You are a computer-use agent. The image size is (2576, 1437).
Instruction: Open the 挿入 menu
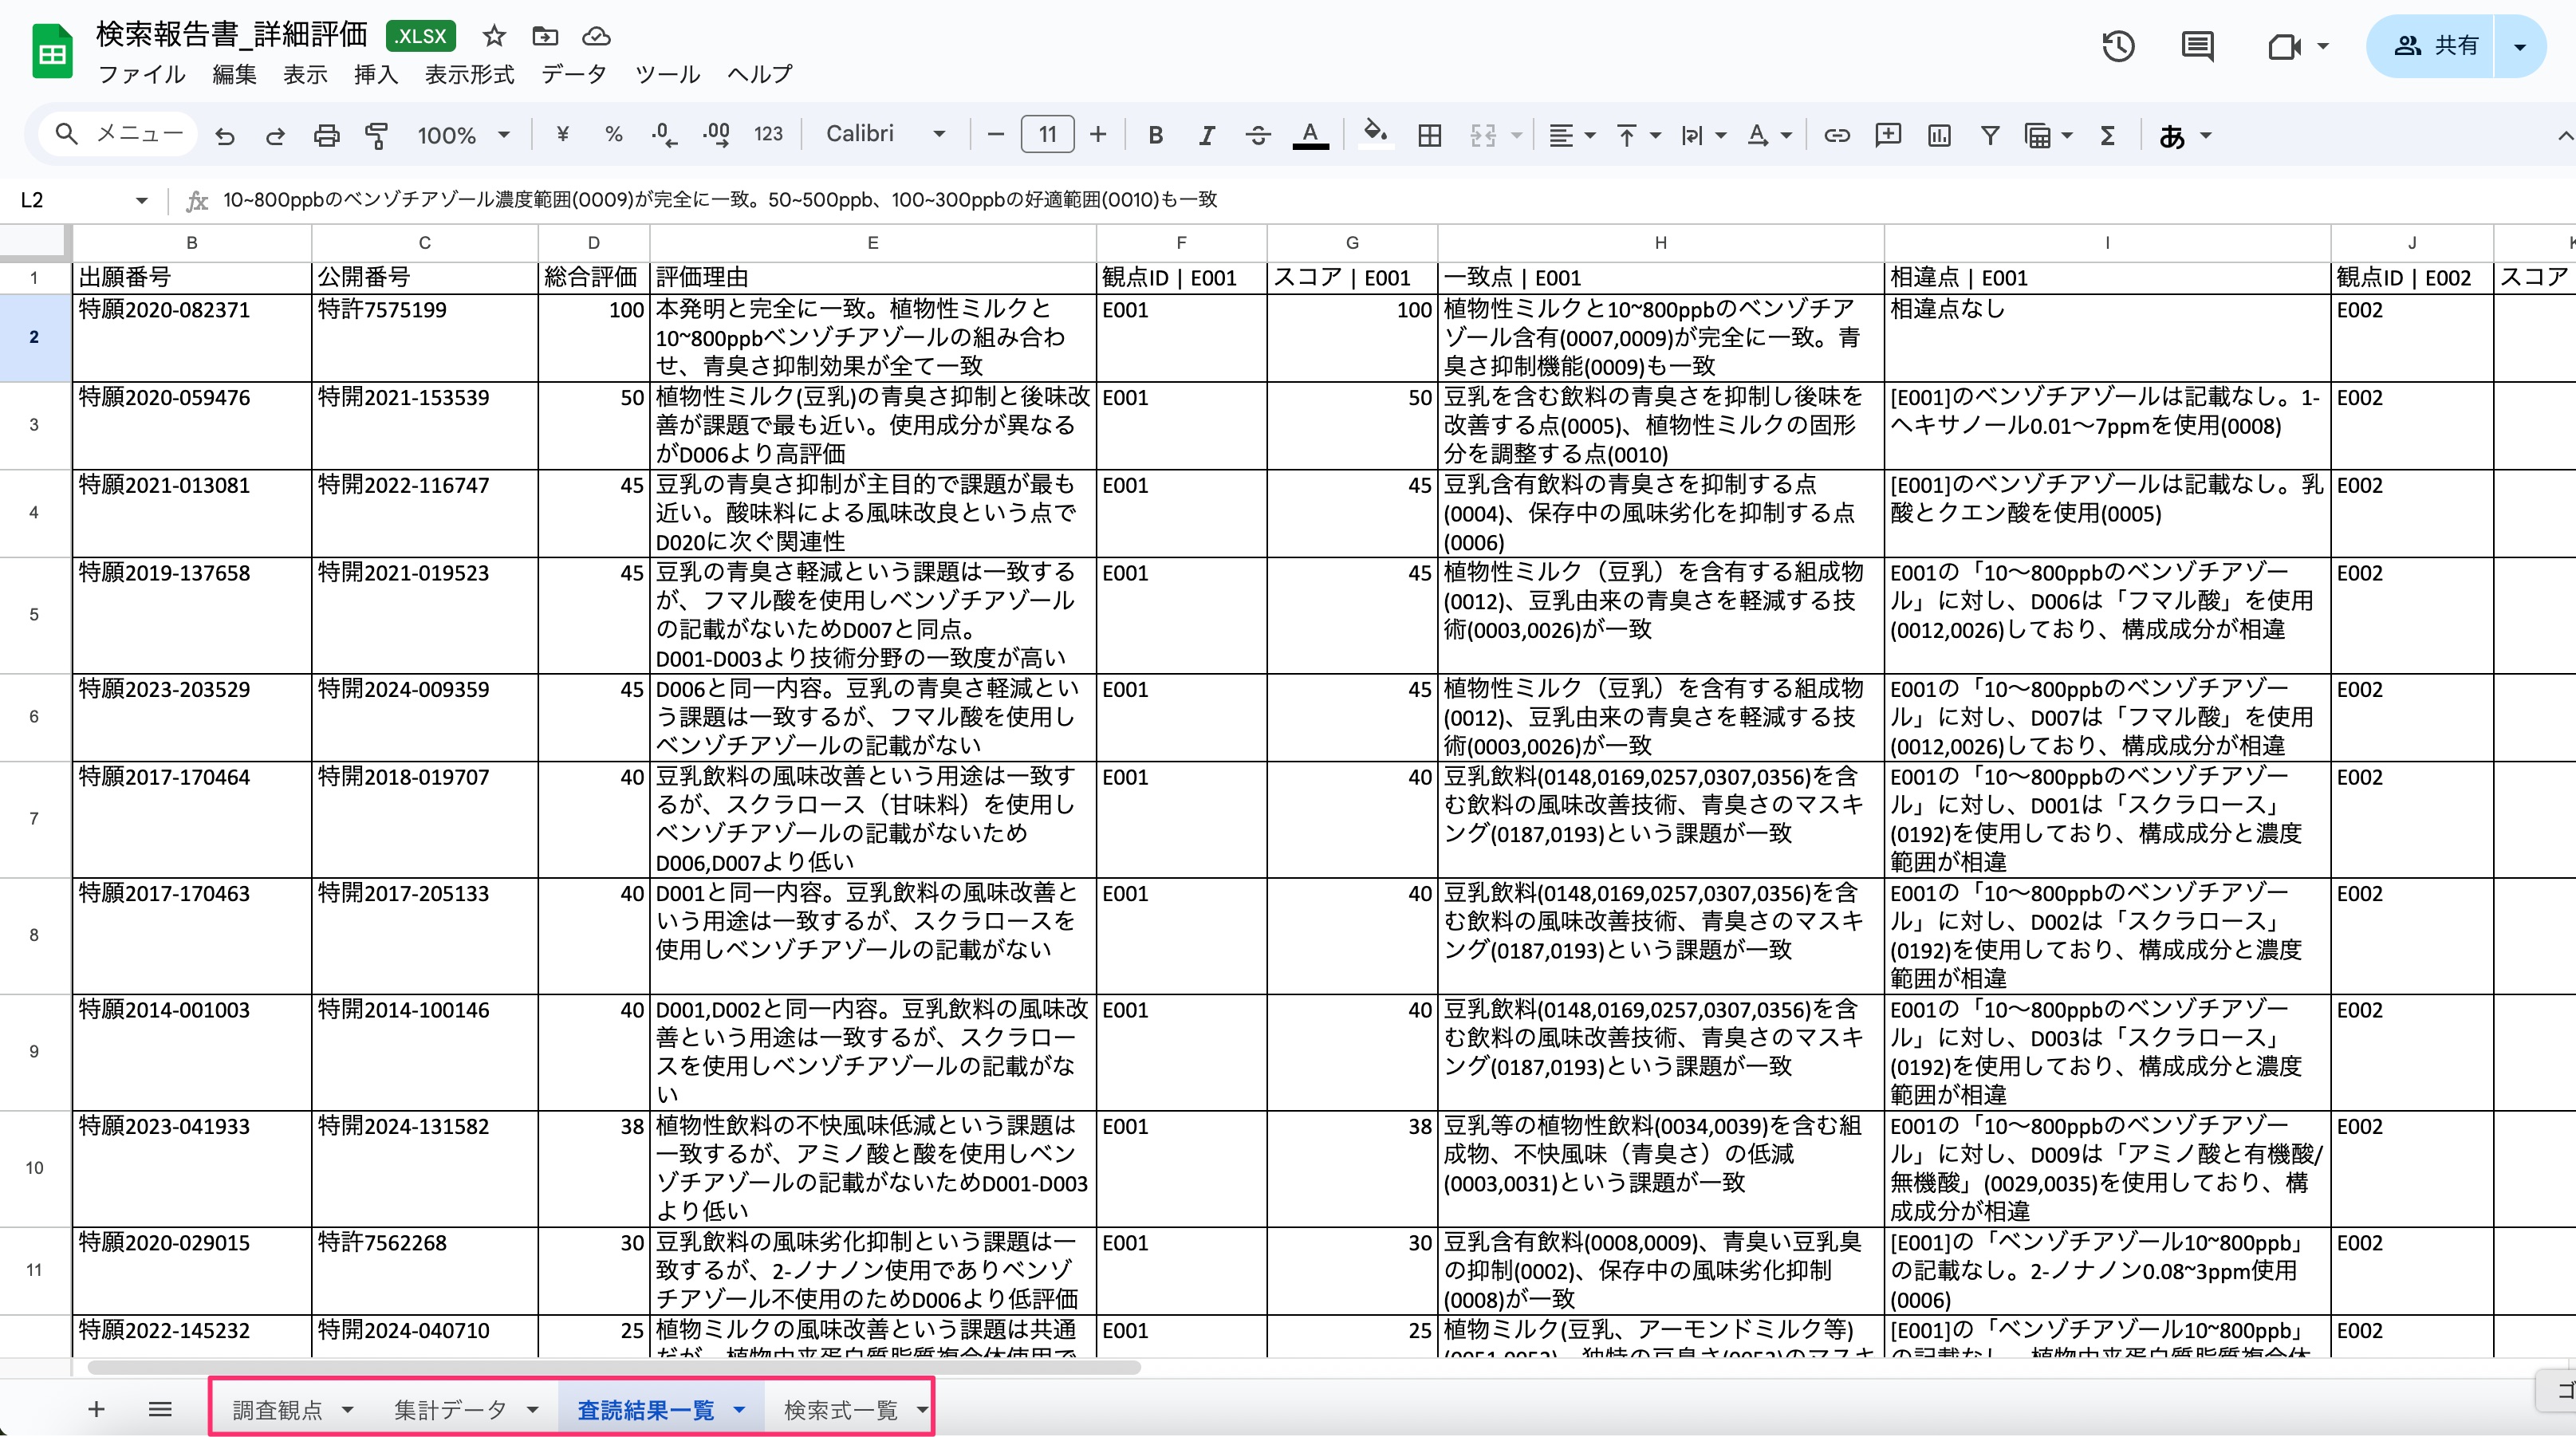point(375,75)
